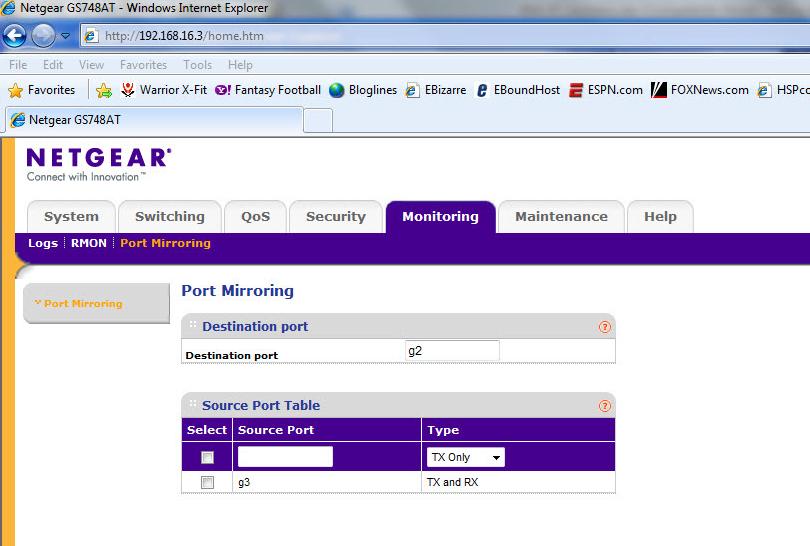Switch to the Maintenance tab
Screen dimensions: 810x546
point(562,216)
